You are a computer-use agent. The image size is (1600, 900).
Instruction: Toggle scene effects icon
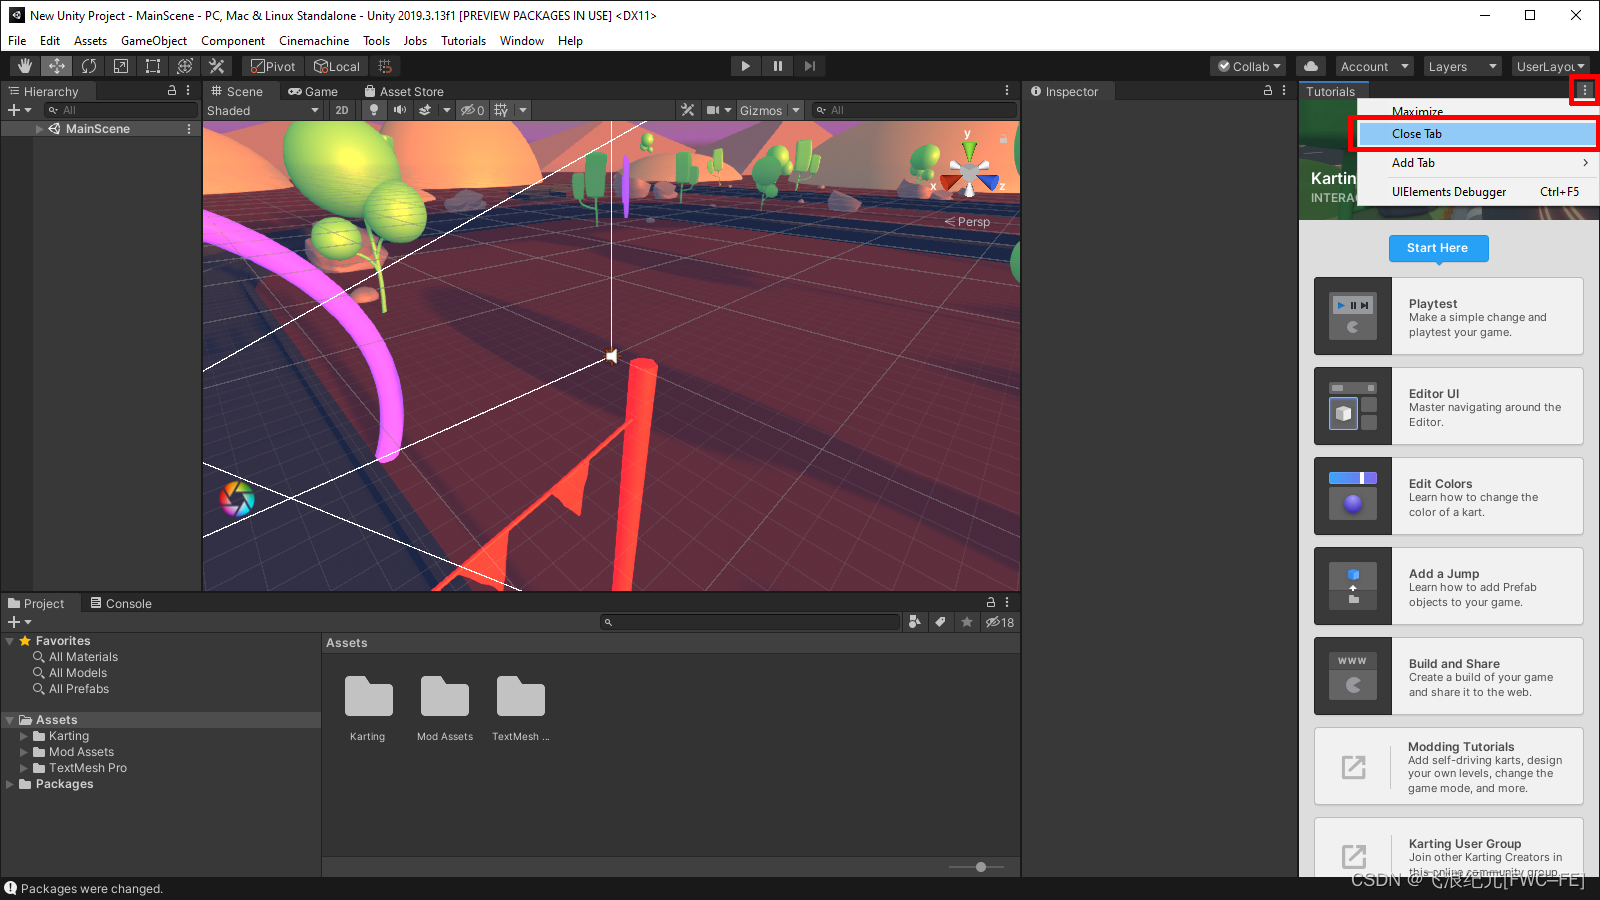click(x=425, y=110)
